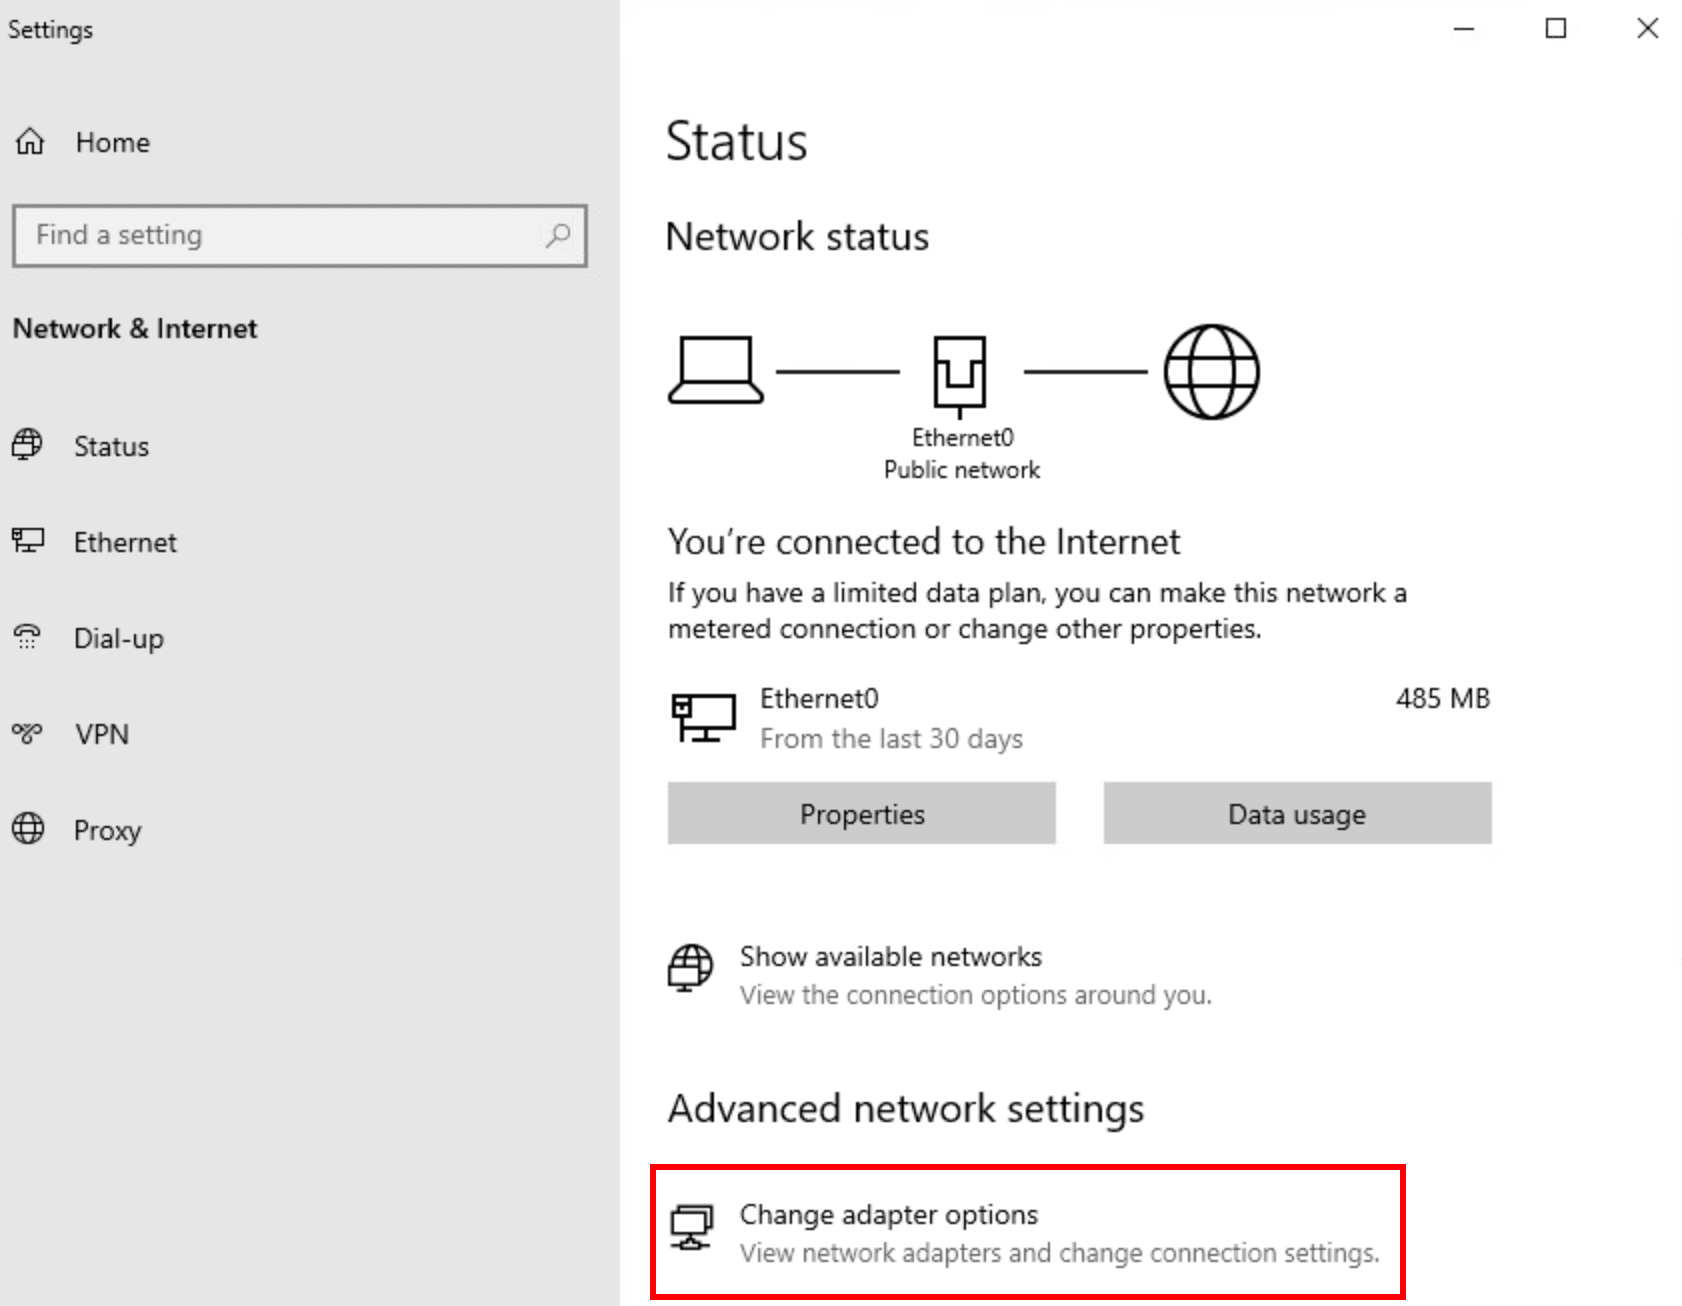Open the Proxy settings page
The image size is (1682, 1306).
[x=107, y=830]
